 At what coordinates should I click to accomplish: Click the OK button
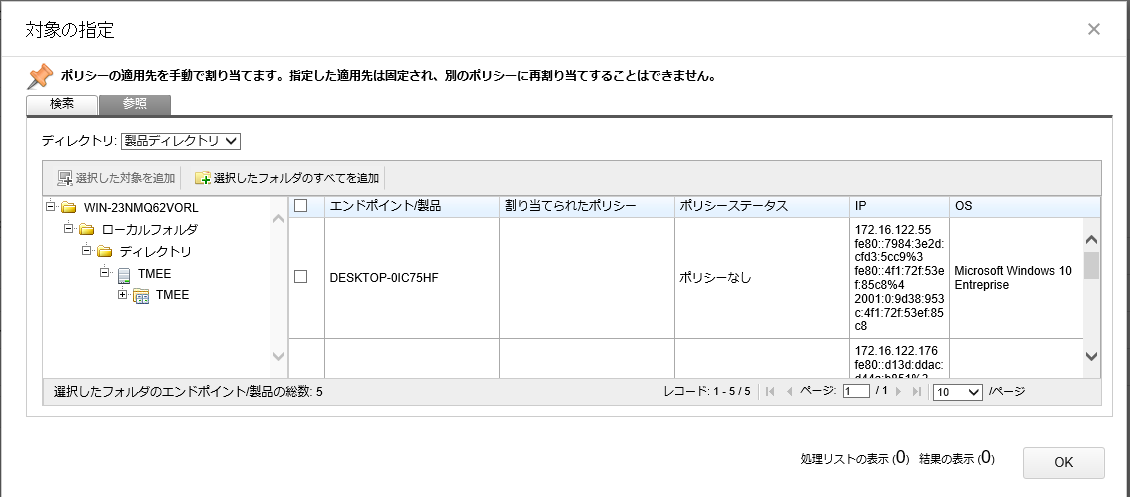(x=1063, y=462)
